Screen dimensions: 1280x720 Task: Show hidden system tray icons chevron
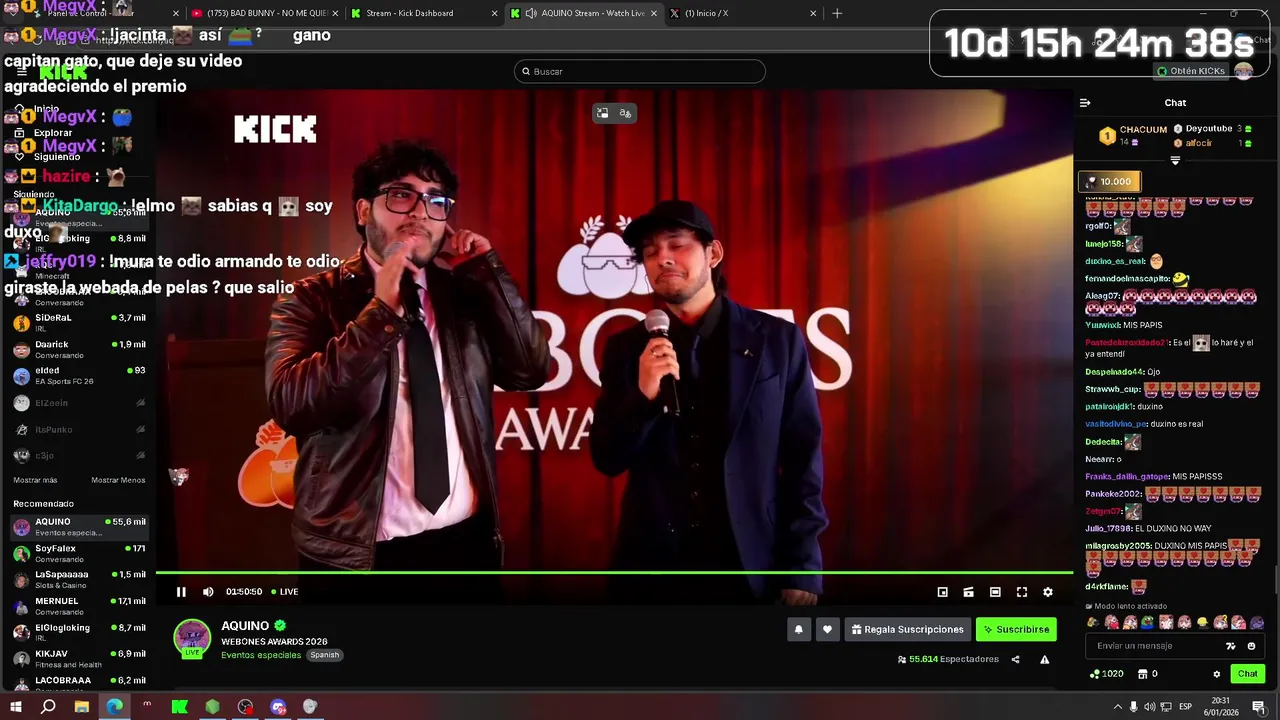(x=1117, y=707)
